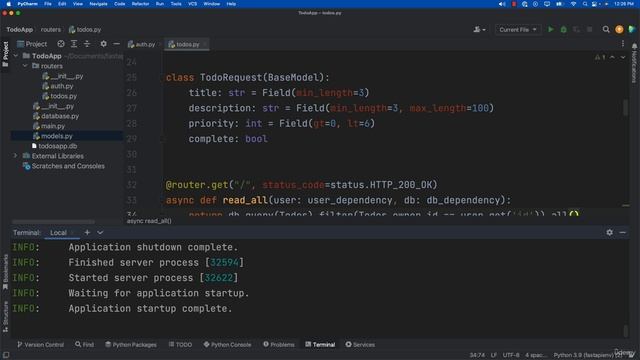
Task: Select models.py in project tree
Action: pos(57,136)
